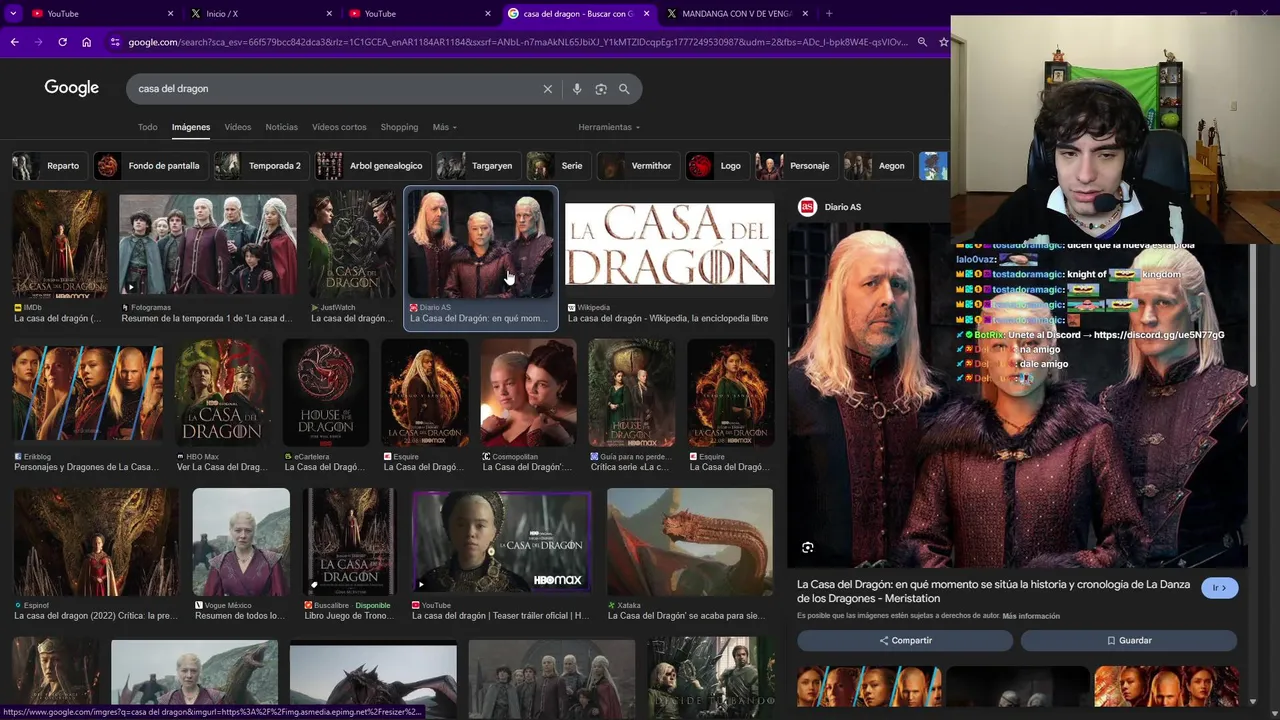Filter by Personaje chip
This screenshot has width=1280, height=720.
point(795,166)
